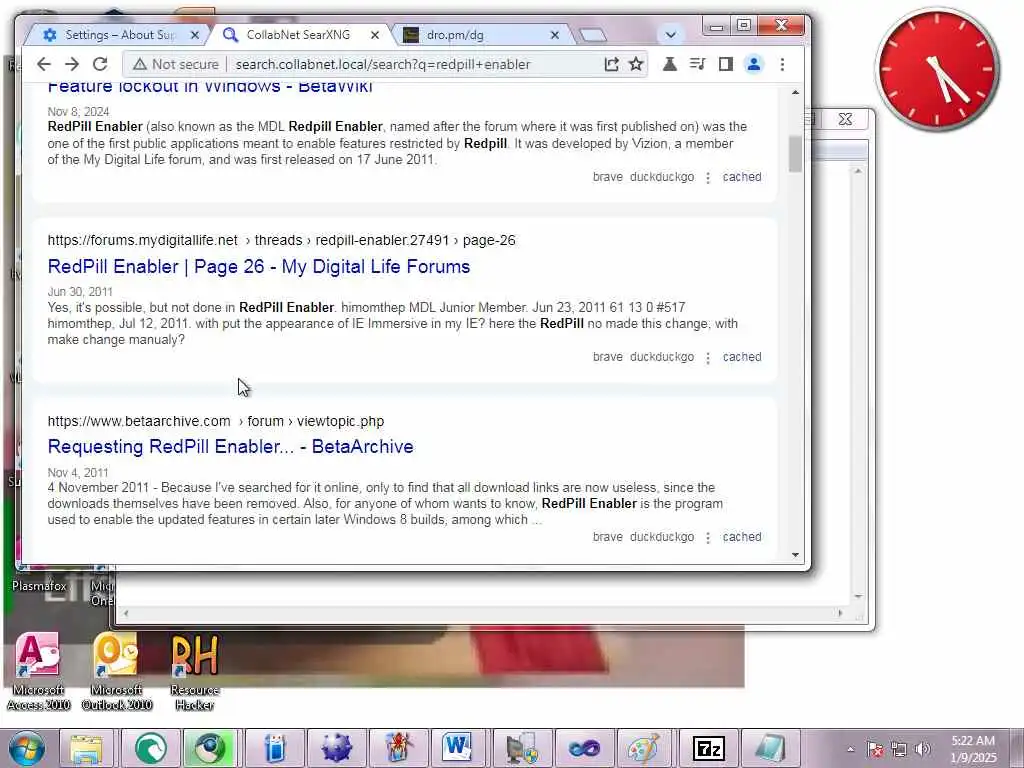Viewport: 1024px width, 768px height.
Task: Click the page scrollbar down arrow
Action: 795,555
